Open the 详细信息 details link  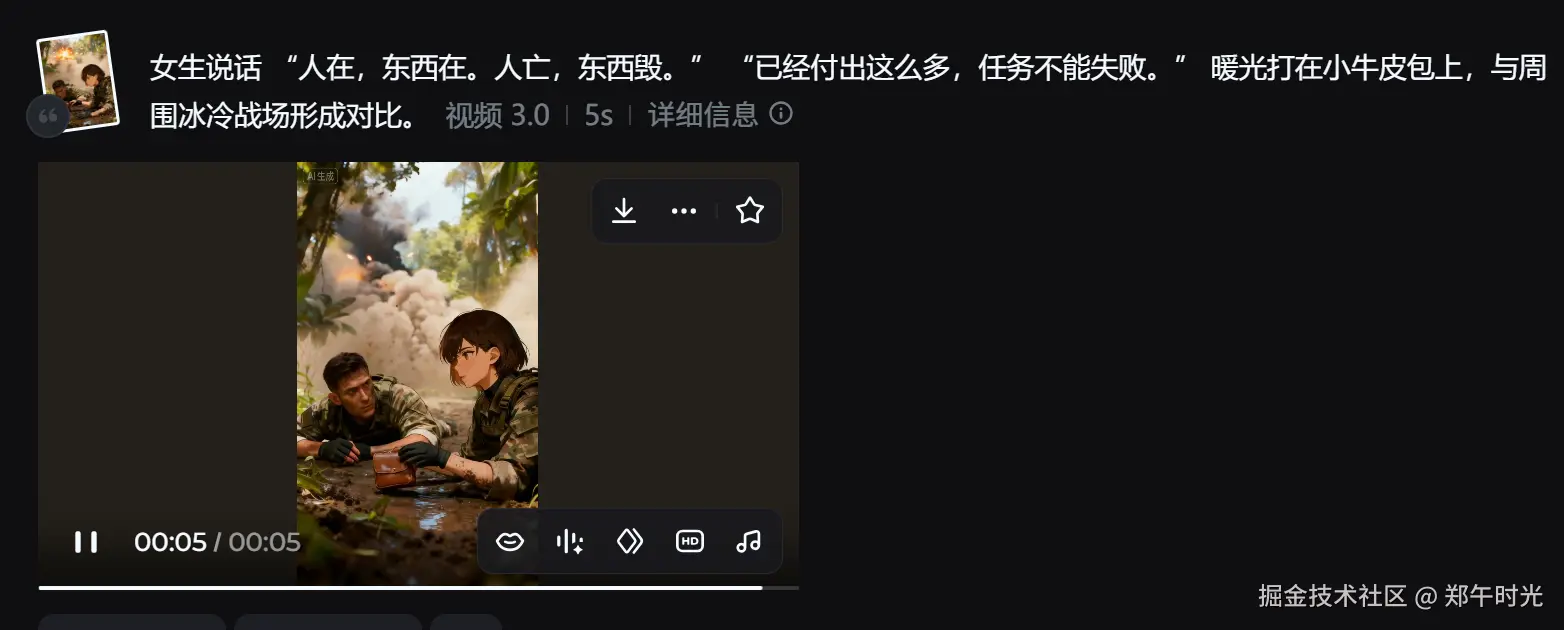(703, 115)
